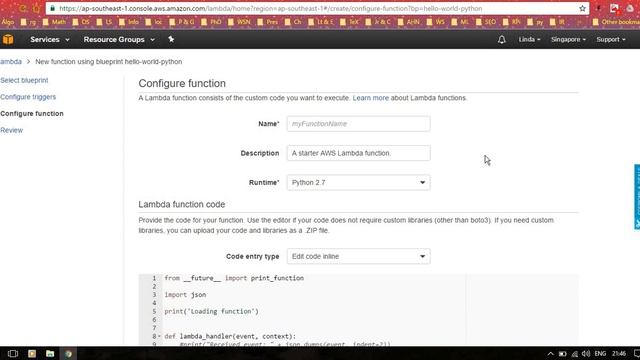Click the Description input field
The height and width of the screenshot is (360, 640).
(358, 153)
